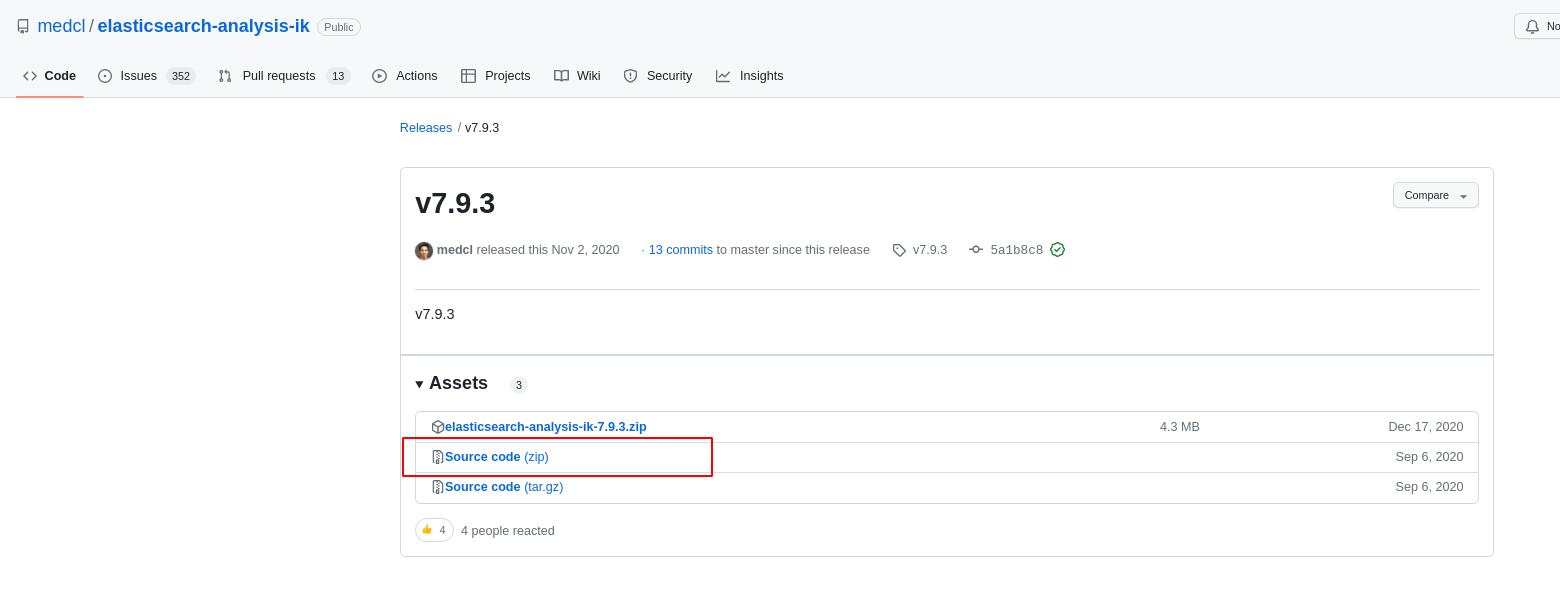This screenshot has width=1560, height=602.
Task: Open the Wiki tab
Action: click(x=577, y=76)
